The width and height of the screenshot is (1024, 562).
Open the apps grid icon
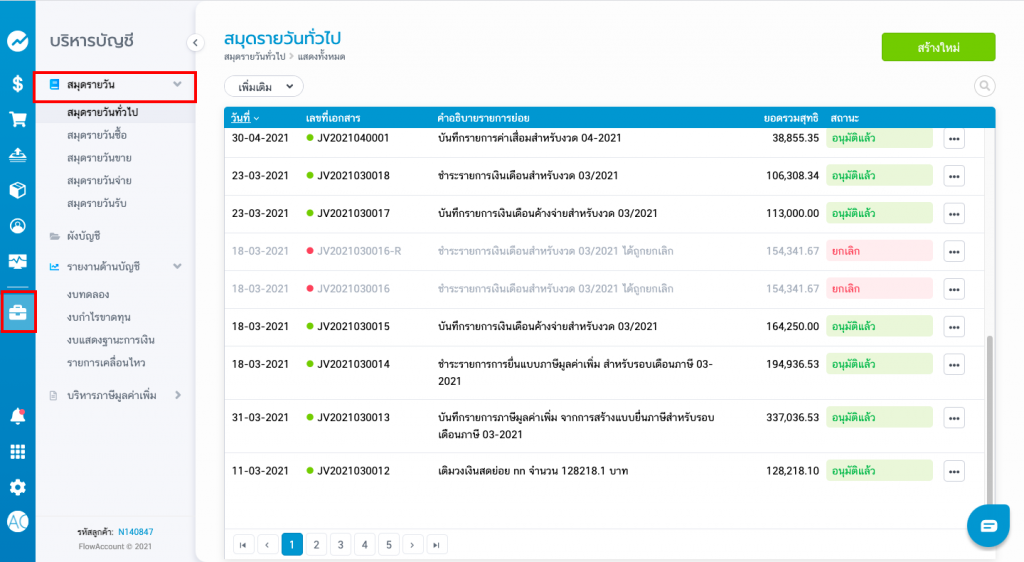click(x=18, y=452)
